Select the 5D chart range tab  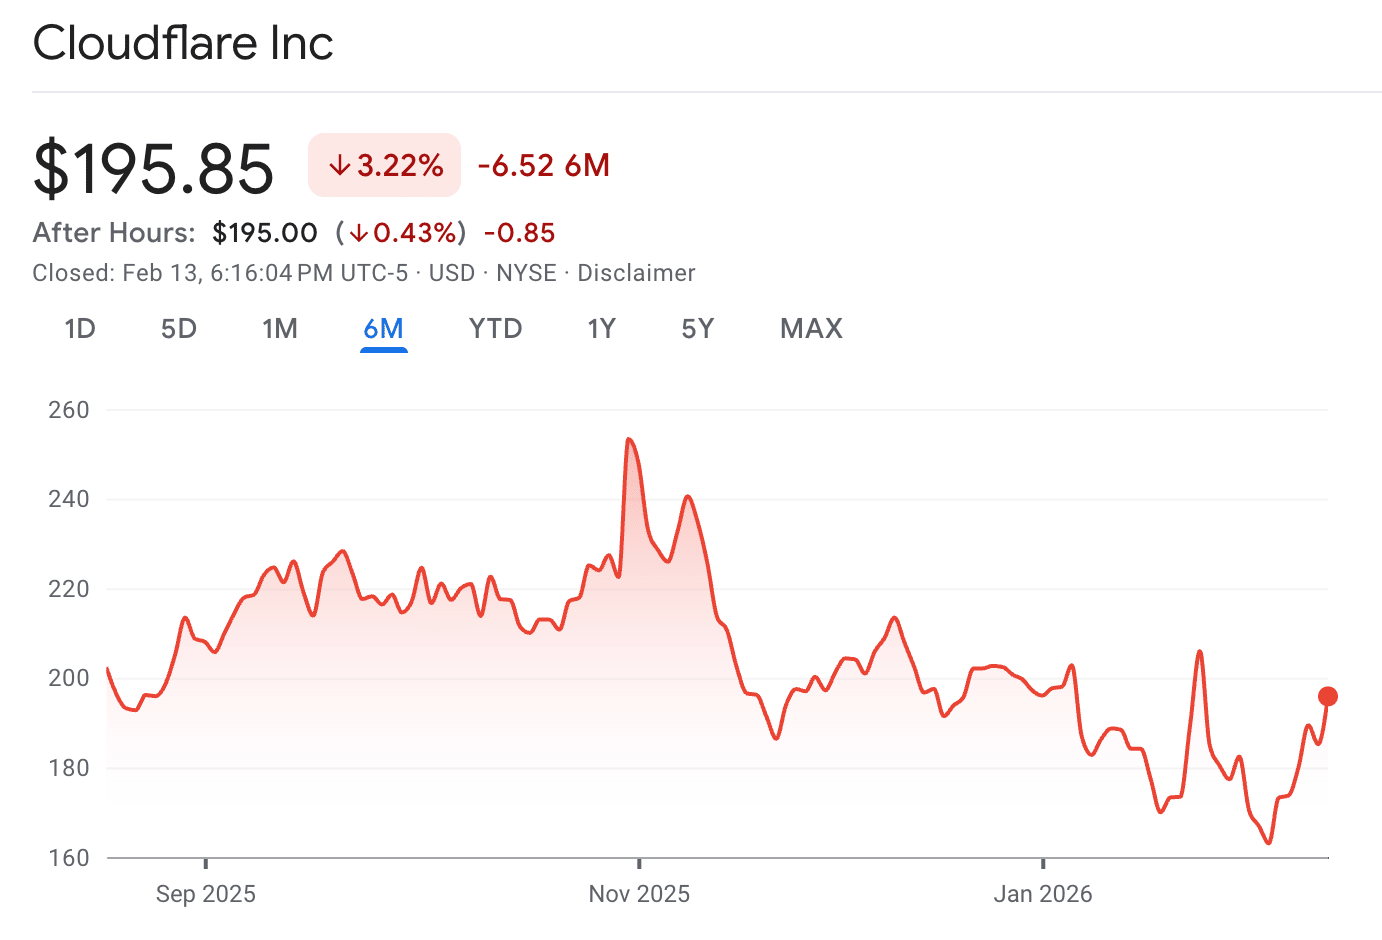[x=179, y=329]
